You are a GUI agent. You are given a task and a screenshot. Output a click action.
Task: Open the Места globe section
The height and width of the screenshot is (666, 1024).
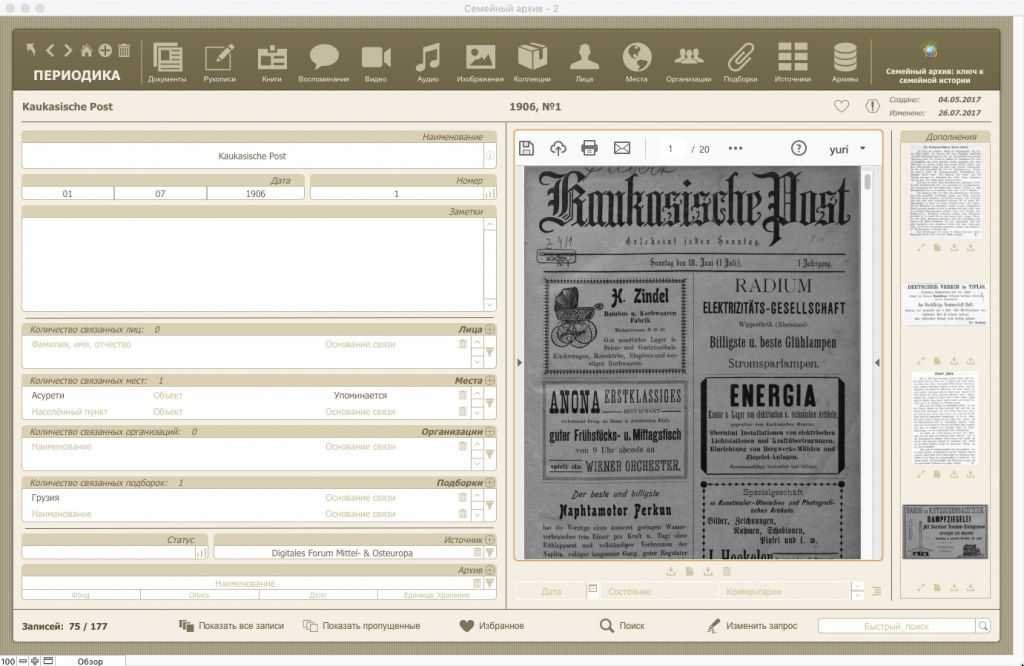(637, 63)
